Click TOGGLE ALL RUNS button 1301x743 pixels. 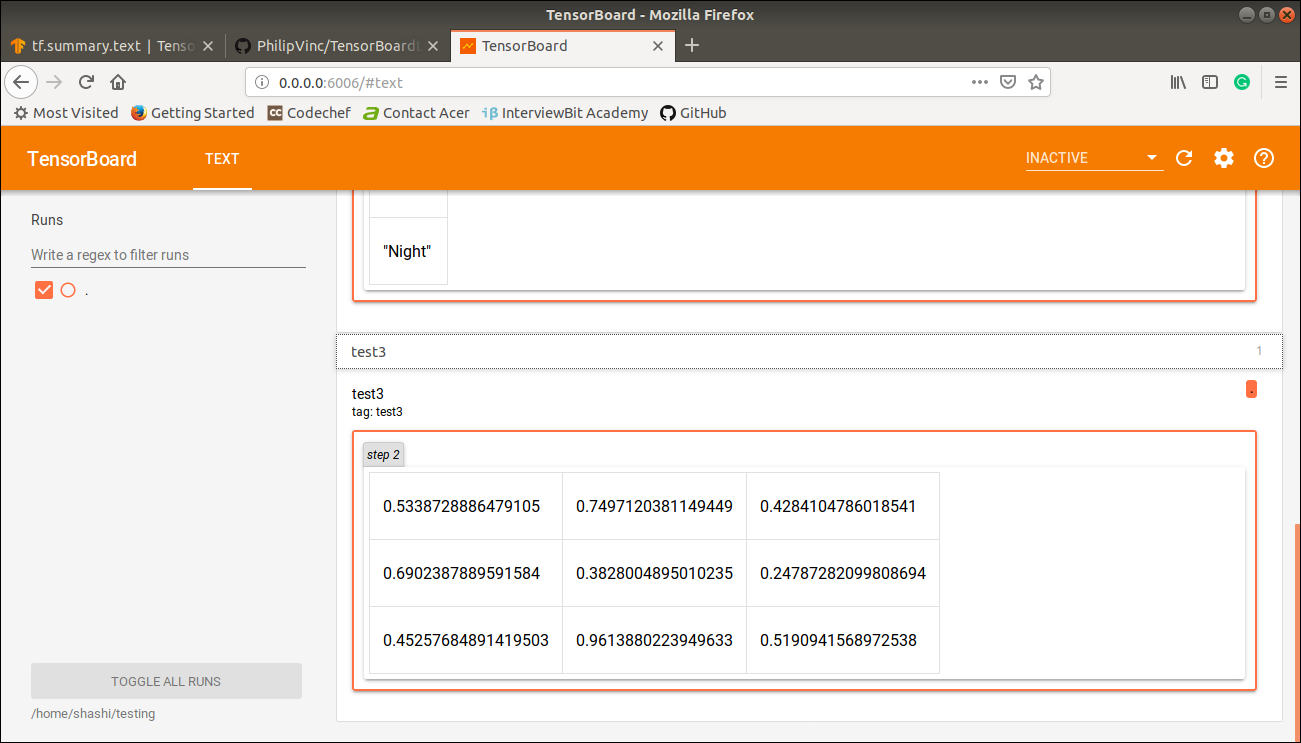[x=166, y=681]
